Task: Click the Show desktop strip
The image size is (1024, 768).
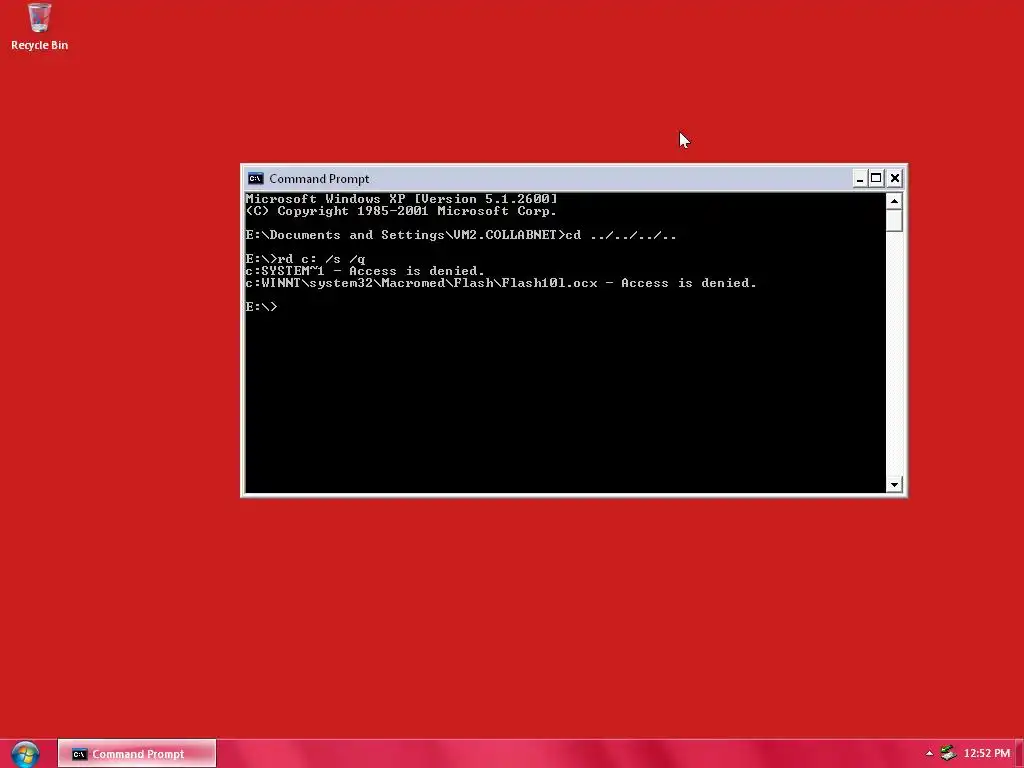Action: click(1019, 754)
